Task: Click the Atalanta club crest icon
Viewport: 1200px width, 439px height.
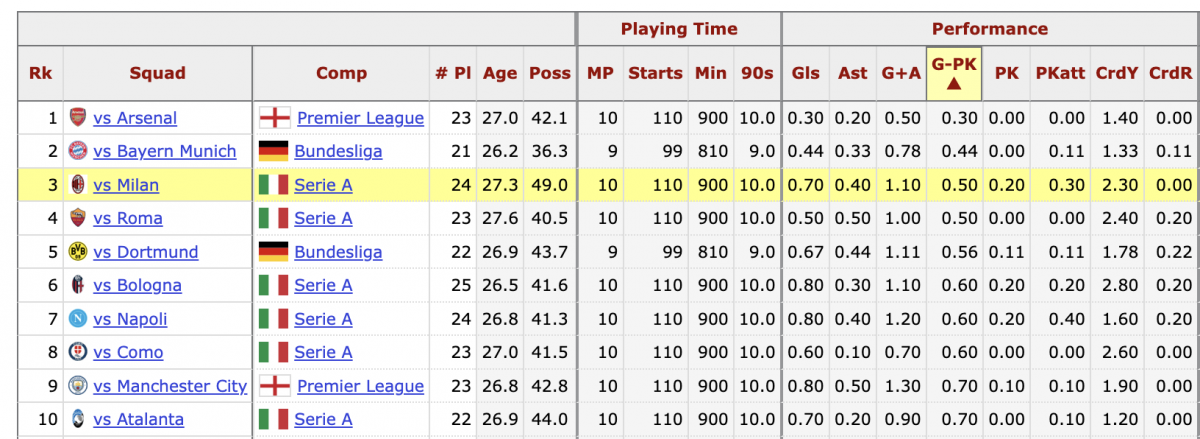Action: coord(78,420)
